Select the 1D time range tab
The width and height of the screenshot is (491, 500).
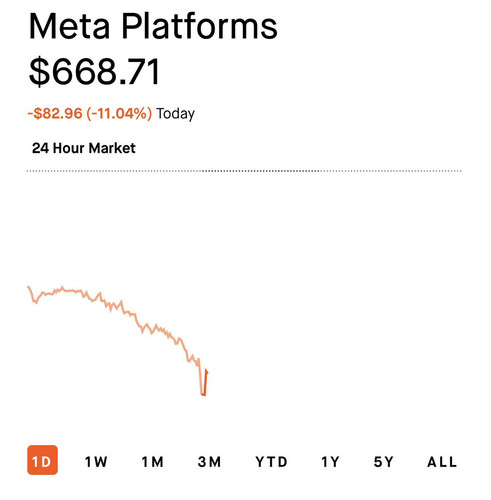(x=42, y=460)
